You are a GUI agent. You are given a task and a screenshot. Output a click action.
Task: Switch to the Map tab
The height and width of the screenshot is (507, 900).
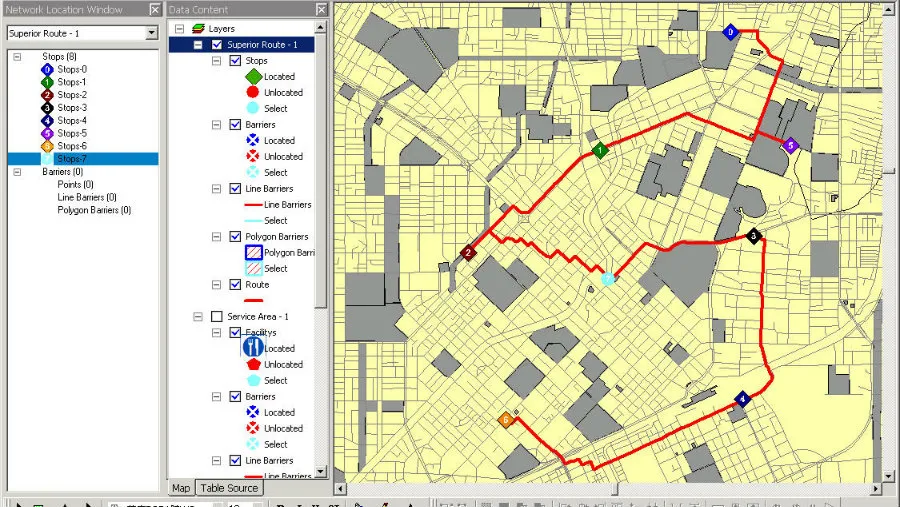coord(181,488)
